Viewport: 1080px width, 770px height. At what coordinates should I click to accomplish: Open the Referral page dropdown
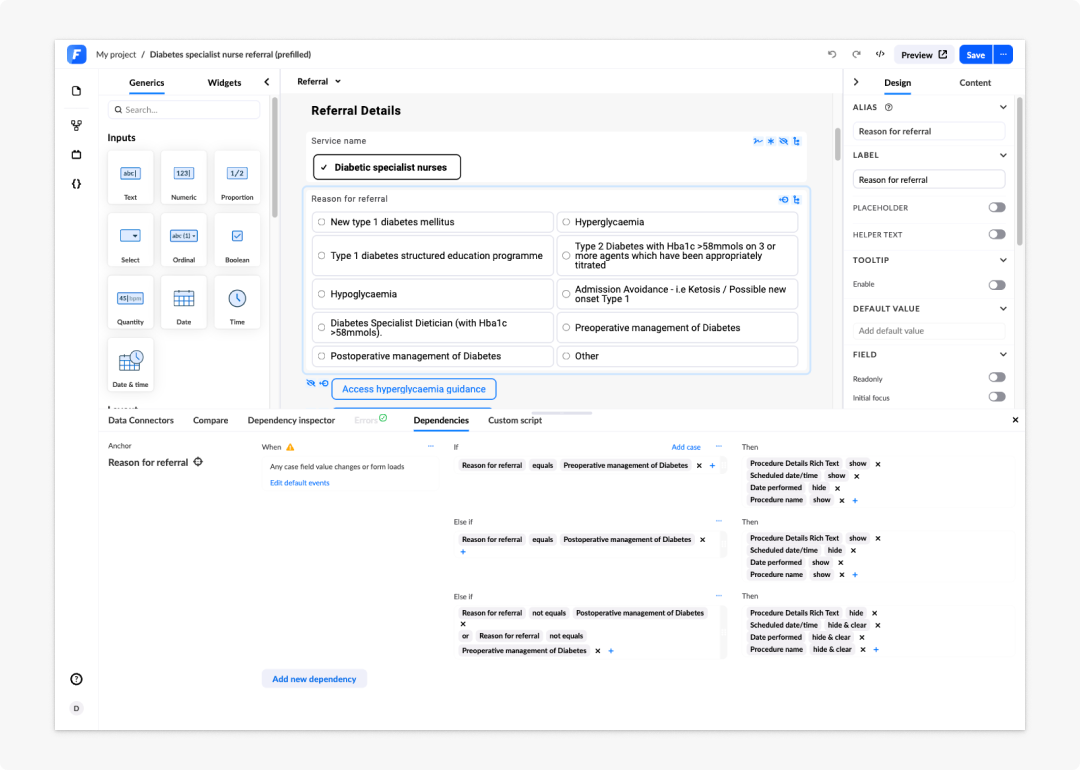(319, 81)
